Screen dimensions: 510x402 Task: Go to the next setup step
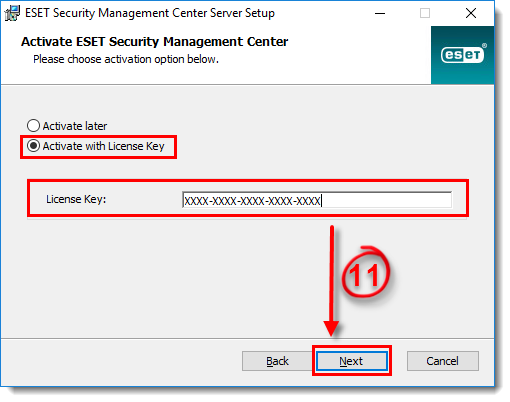pos(352,361)
